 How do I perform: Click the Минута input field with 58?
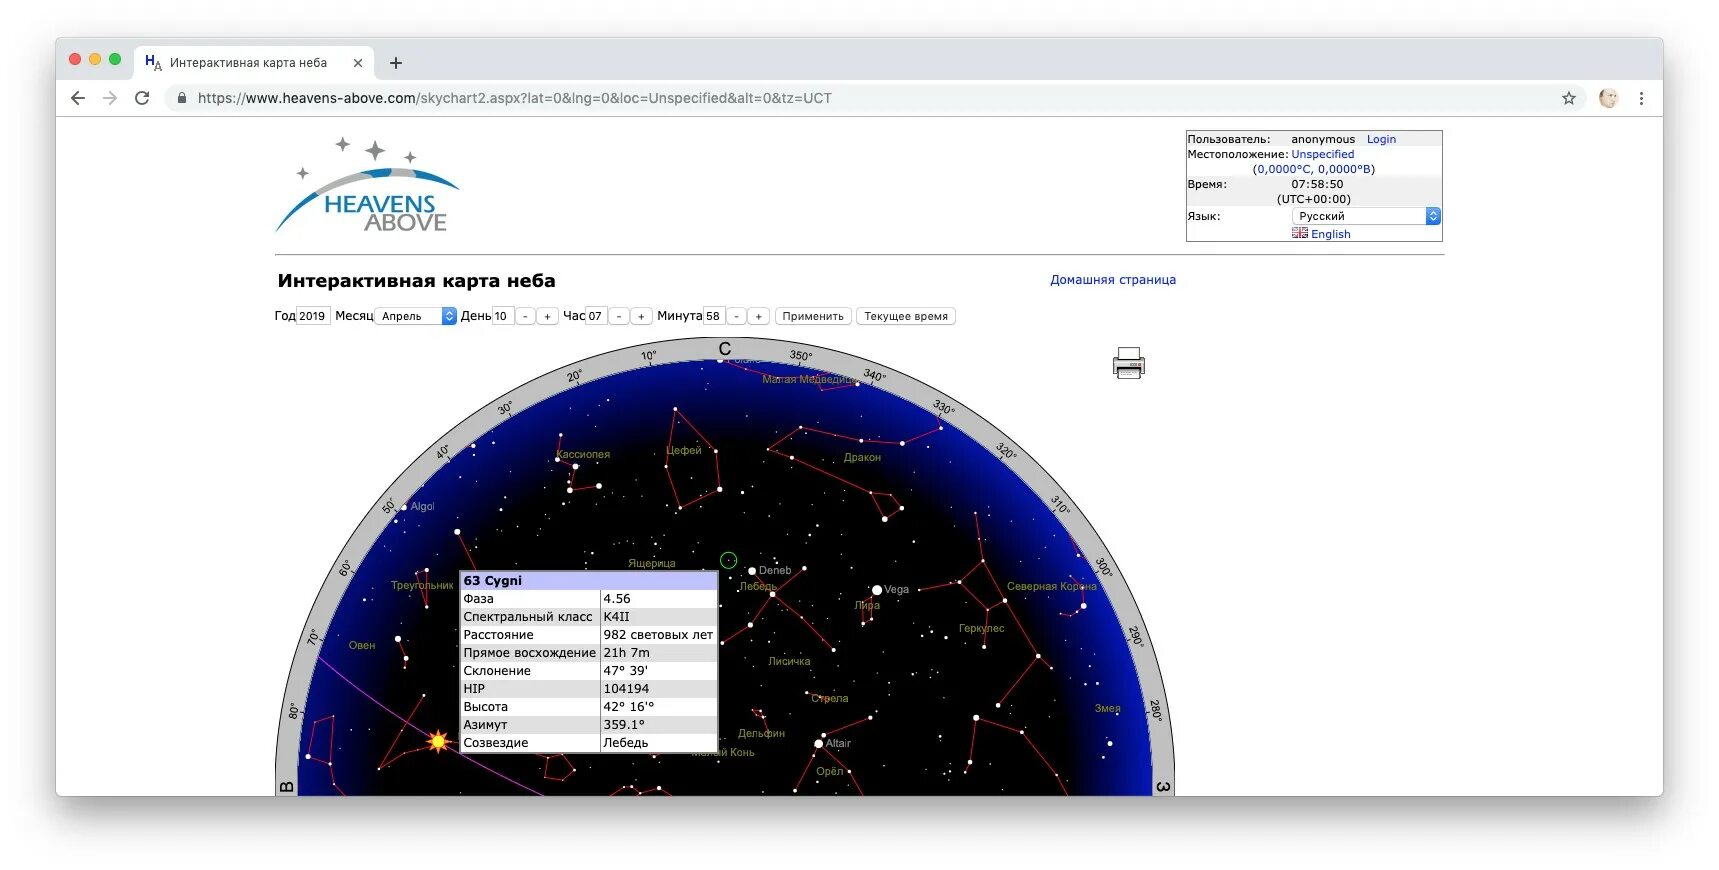click(x=714, y=316)
